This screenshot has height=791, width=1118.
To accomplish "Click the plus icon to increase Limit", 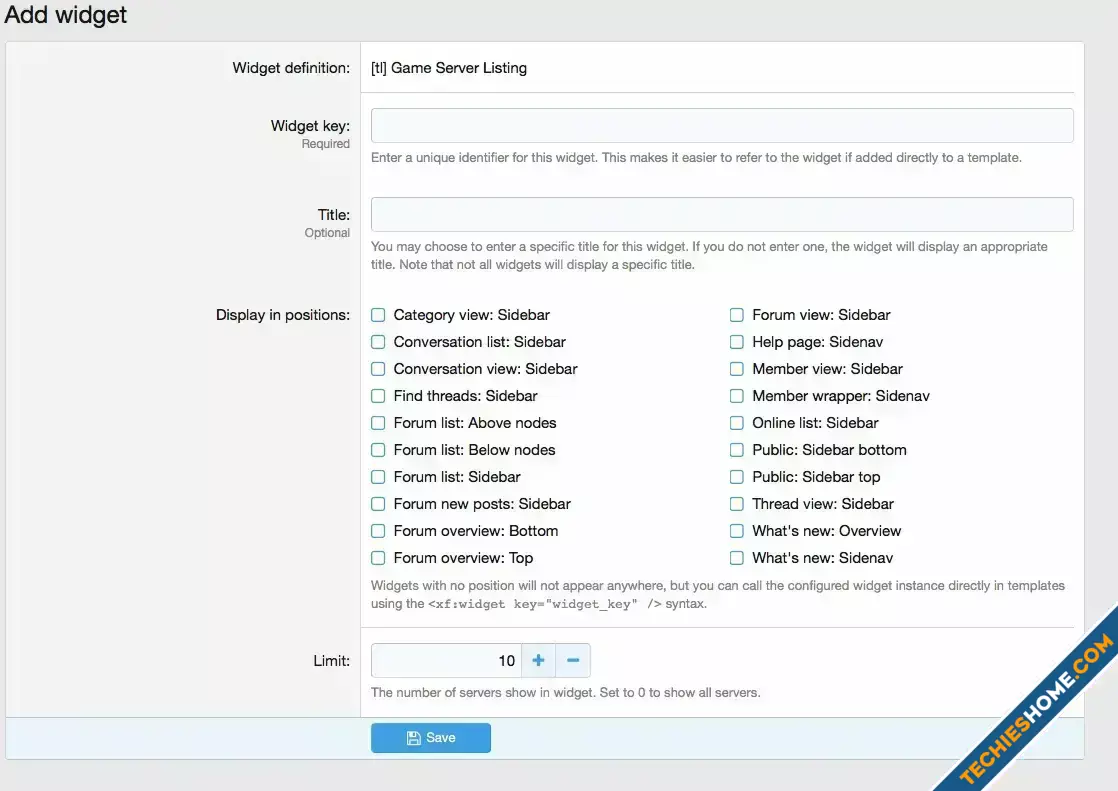I will click(x=538, y=660).
